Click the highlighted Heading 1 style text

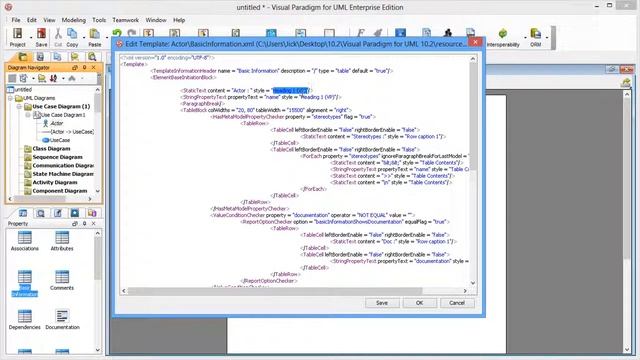291,91
